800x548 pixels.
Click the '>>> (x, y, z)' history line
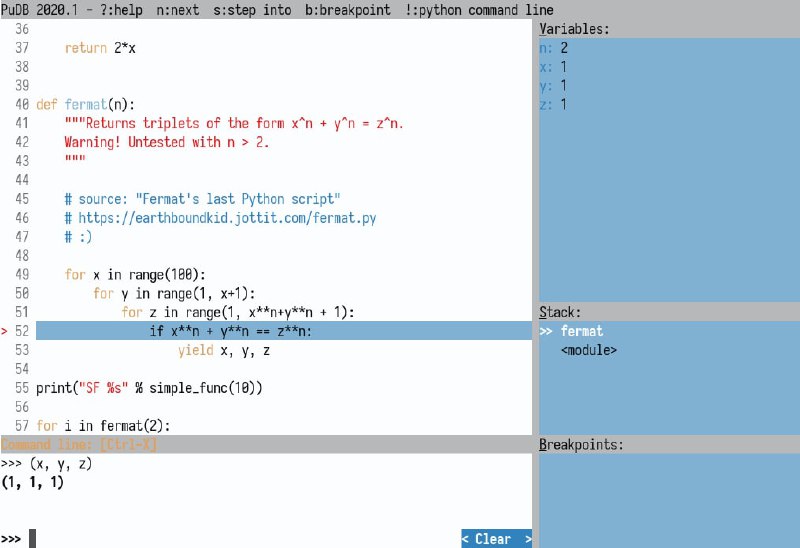[x=46, y=464]
